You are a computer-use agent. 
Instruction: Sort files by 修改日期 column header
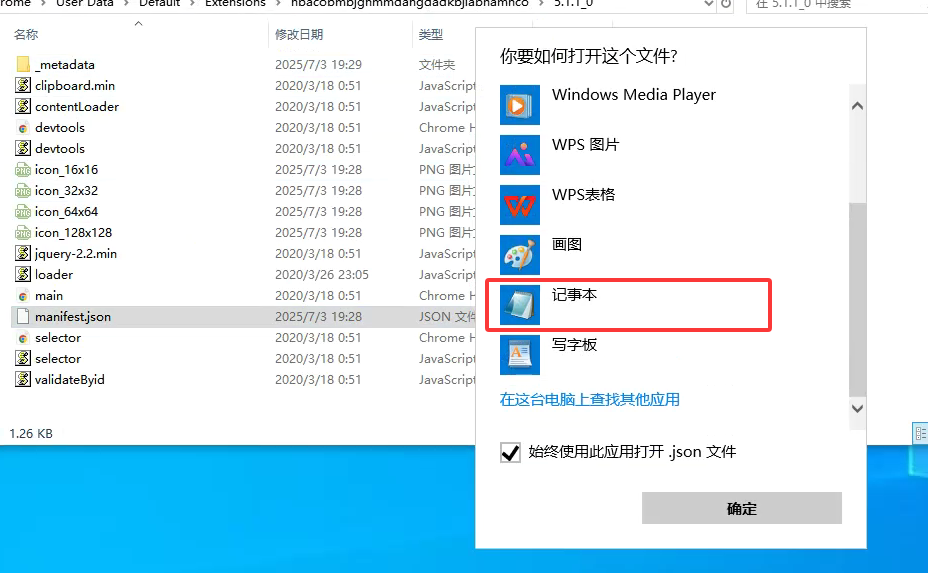point(299,34)
